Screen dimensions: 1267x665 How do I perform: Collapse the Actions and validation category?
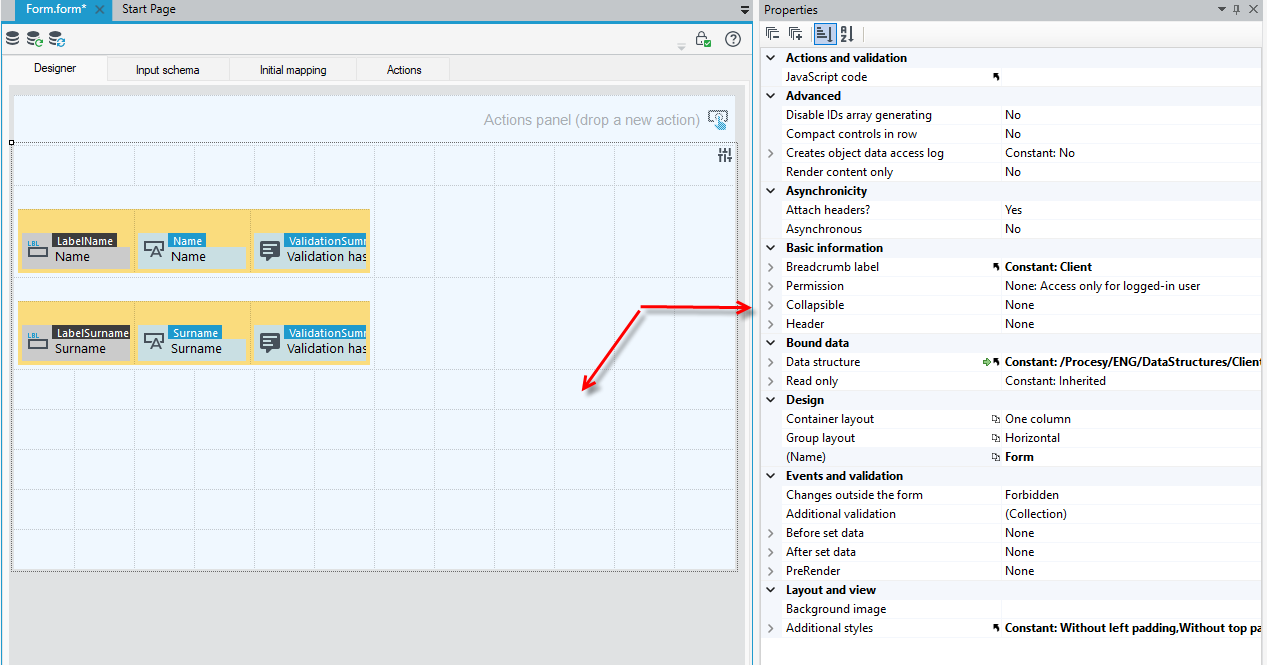[770, 58]
